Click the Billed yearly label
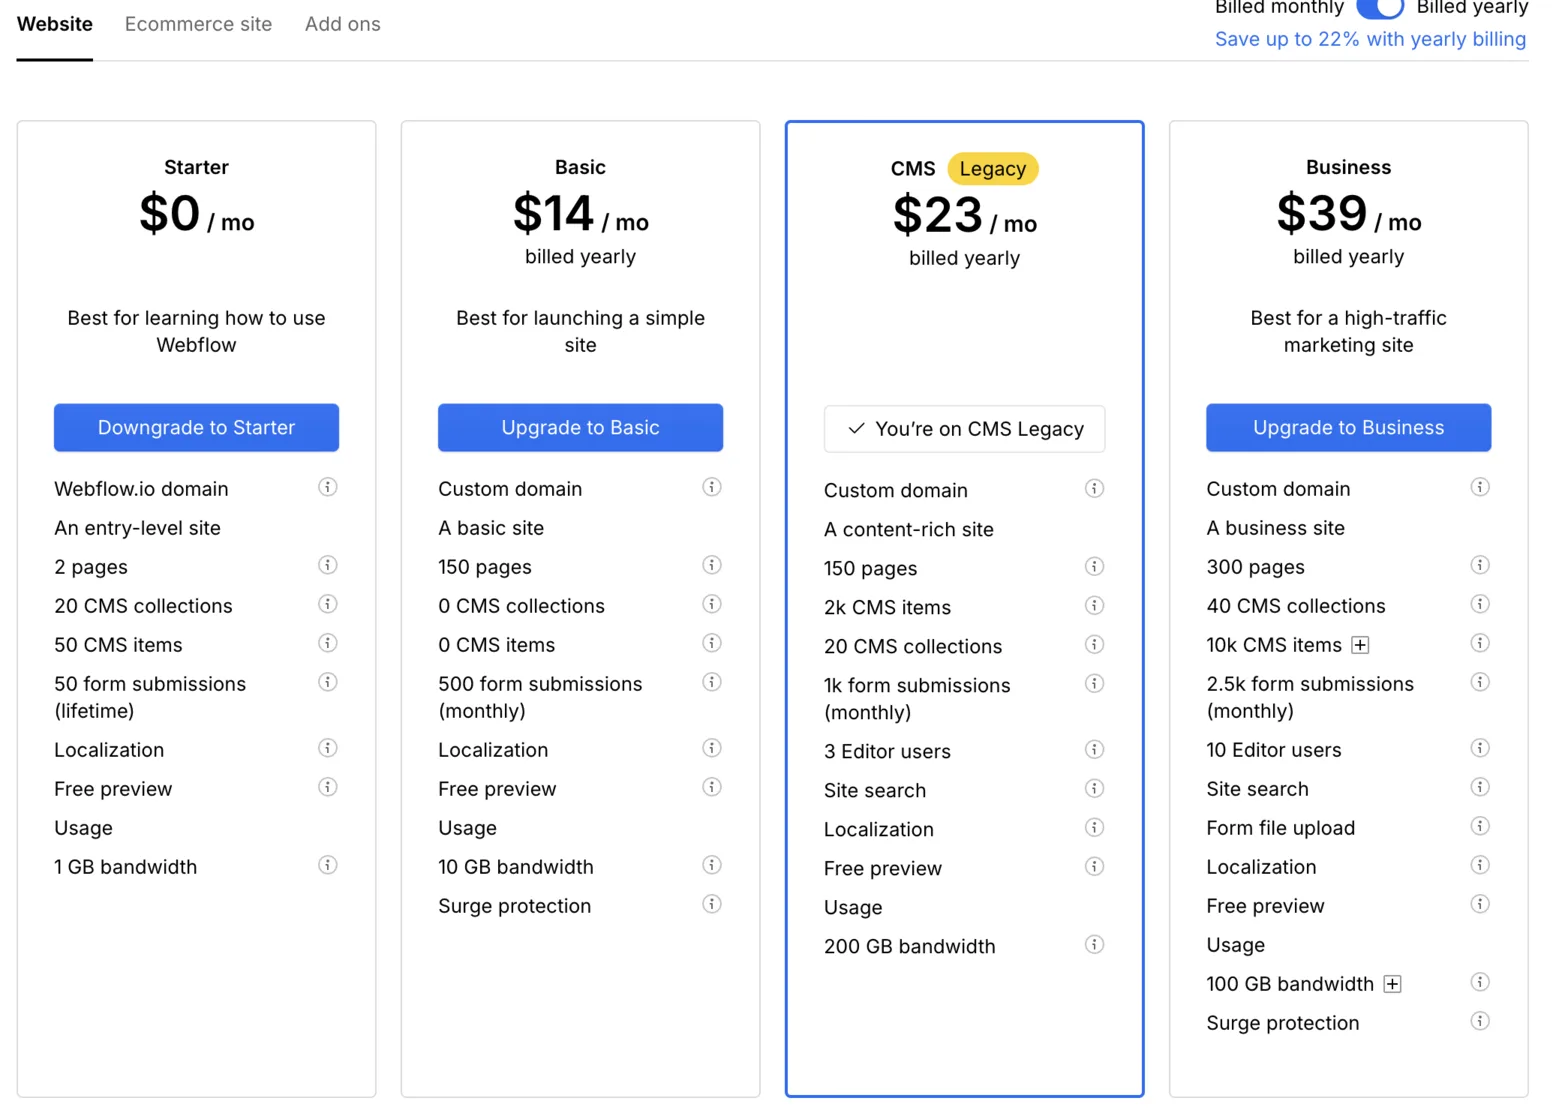The image size is (1556, 1116). pos(1472,8)
